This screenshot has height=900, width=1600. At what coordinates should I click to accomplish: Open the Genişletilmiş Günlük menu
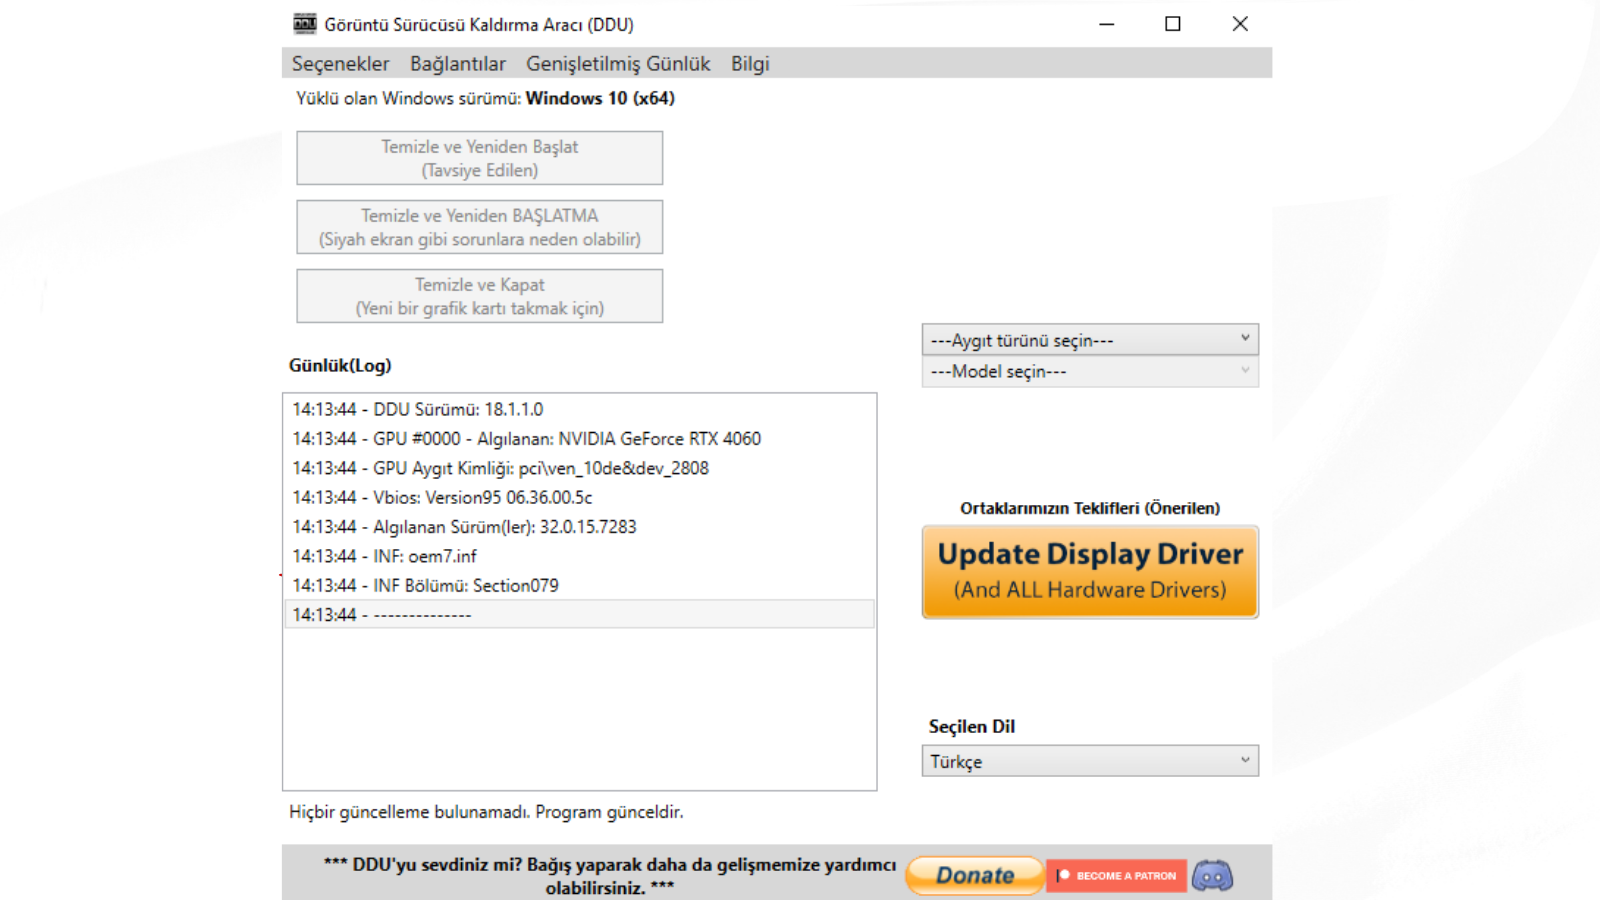(618, 64)
